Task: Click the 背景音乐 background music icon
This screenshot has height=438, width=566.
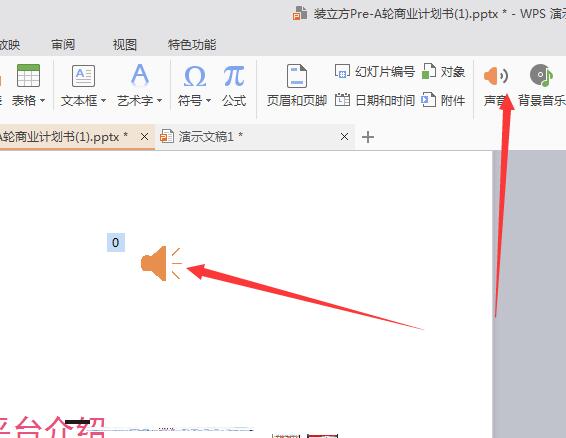Action: [x=541, y=75]
